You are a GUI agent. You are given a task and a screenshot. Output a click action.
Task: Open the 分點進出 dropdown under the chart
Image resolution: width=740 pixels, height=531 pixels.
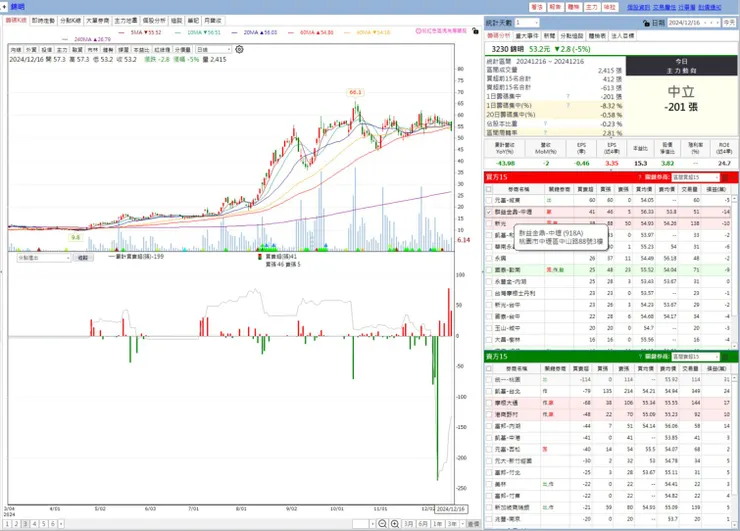[43, 258]
